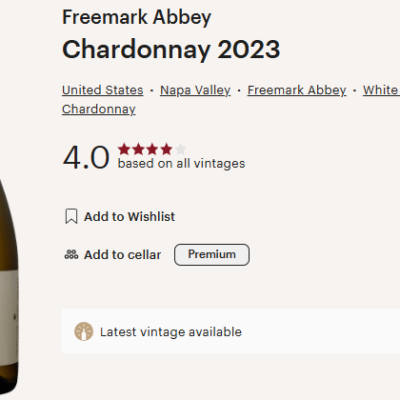Click the round bottle icon for Latest vintage

(x=84, y=332)
